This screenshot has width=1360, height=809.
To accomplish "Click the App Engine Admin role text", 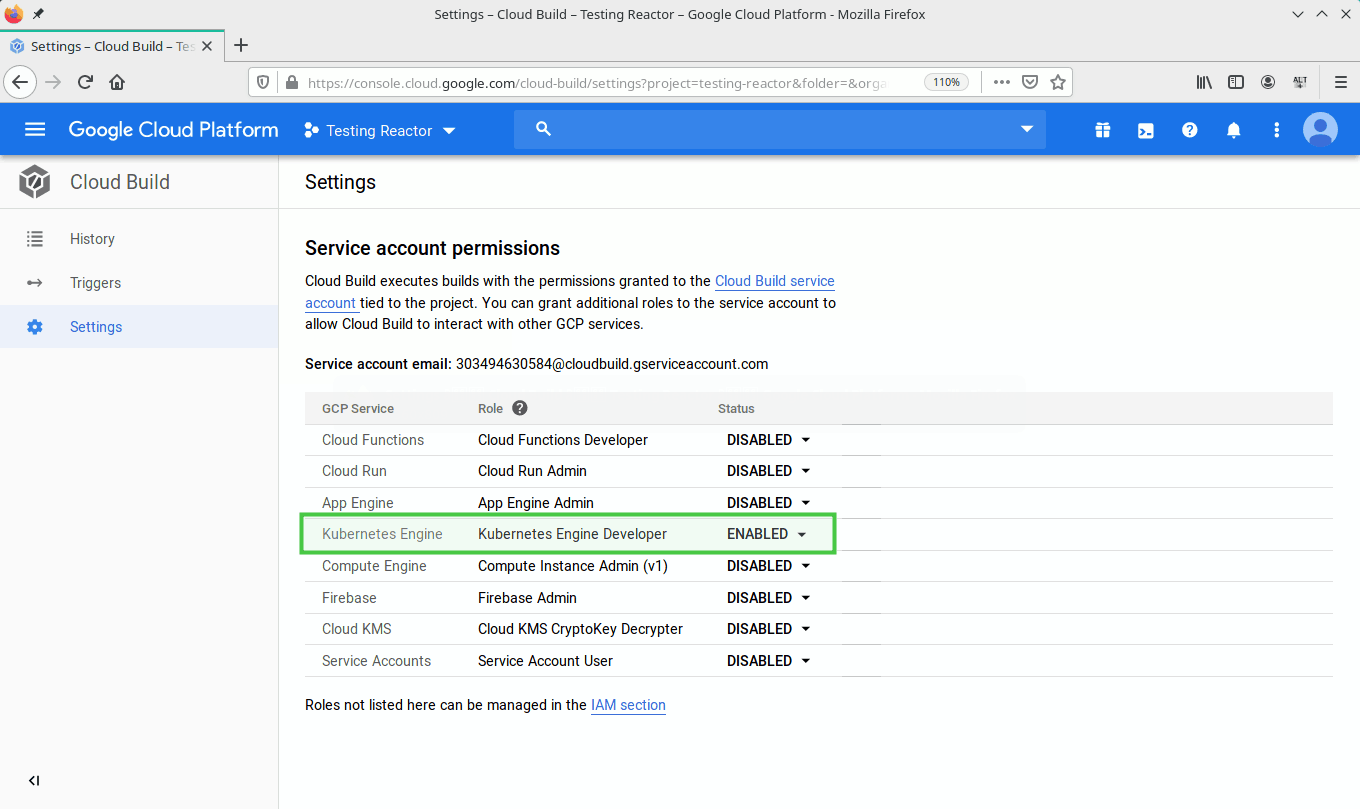I will [x=536, y=503].
